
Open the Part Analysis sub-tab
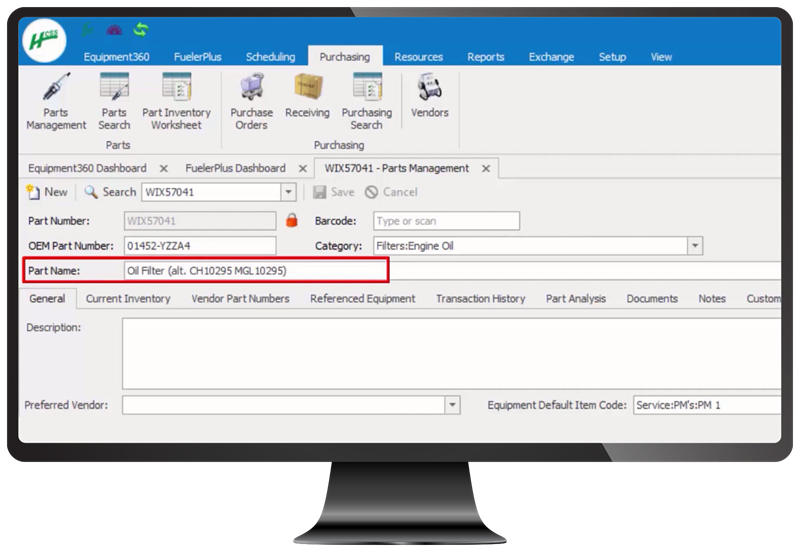click(576, 299)
